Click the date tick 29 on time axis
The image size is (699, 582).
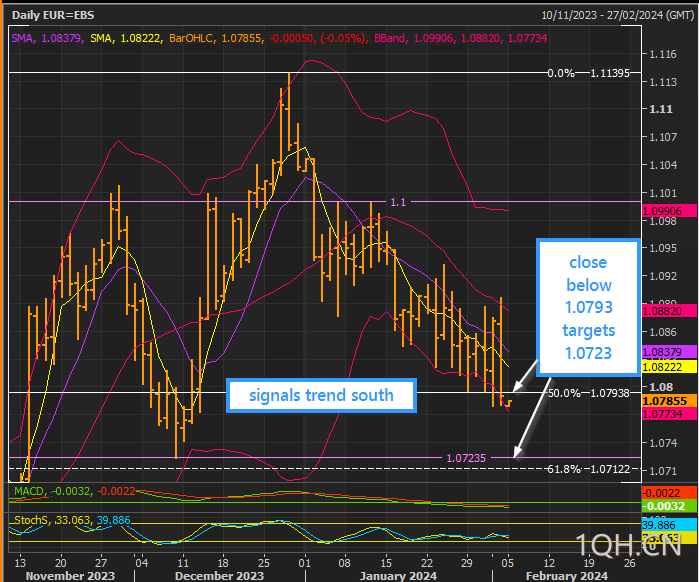tap(467, 563)
